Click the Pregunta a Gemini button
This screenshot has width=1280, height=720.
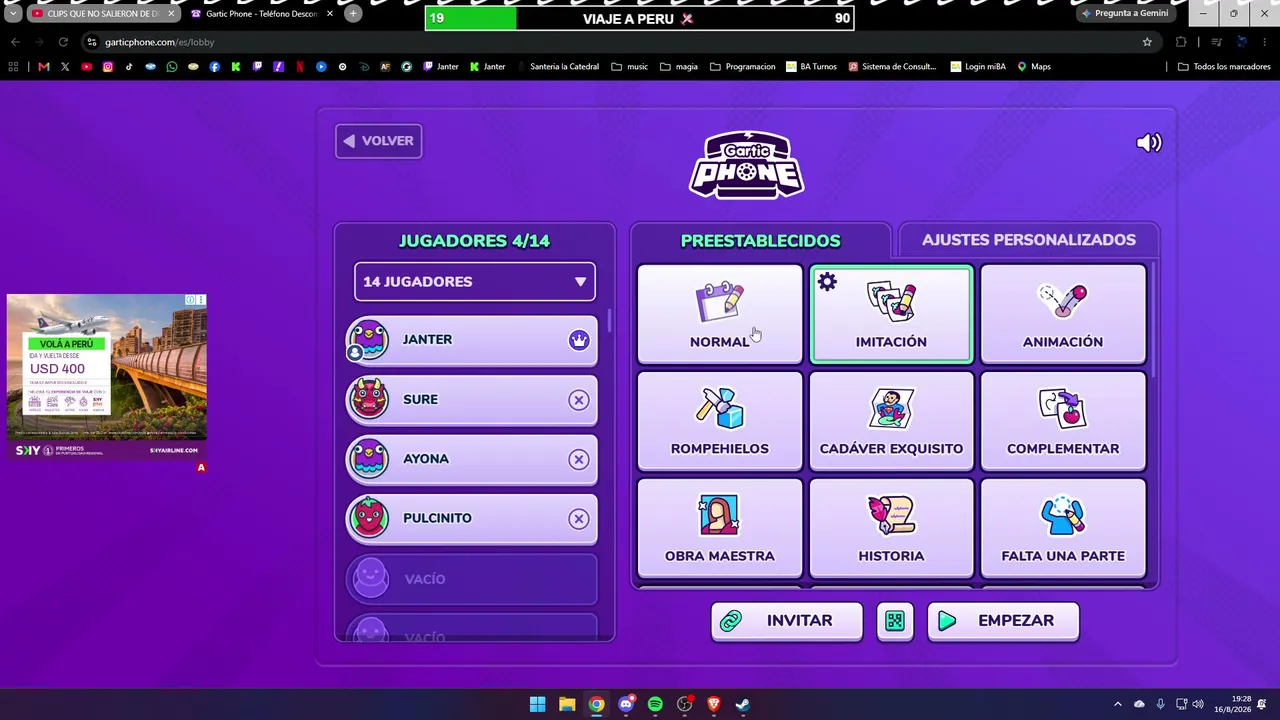pyautogui.click(x=1124, y=14)
